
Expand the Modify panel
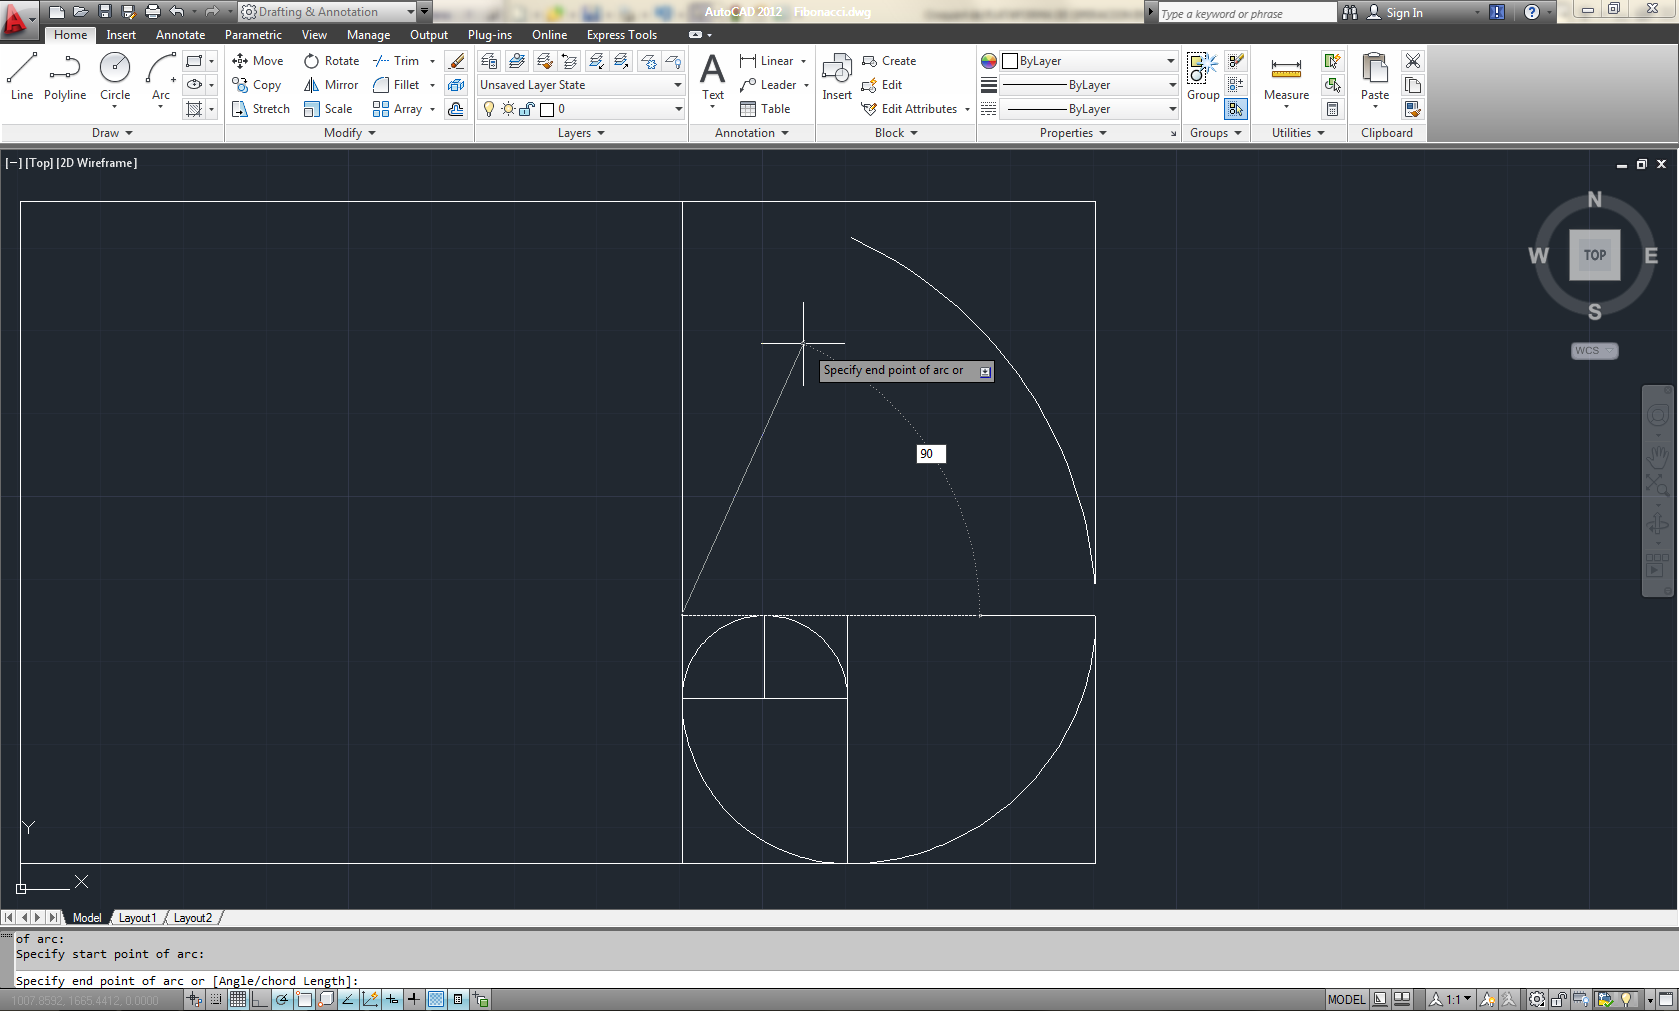[x=349, y=133]
